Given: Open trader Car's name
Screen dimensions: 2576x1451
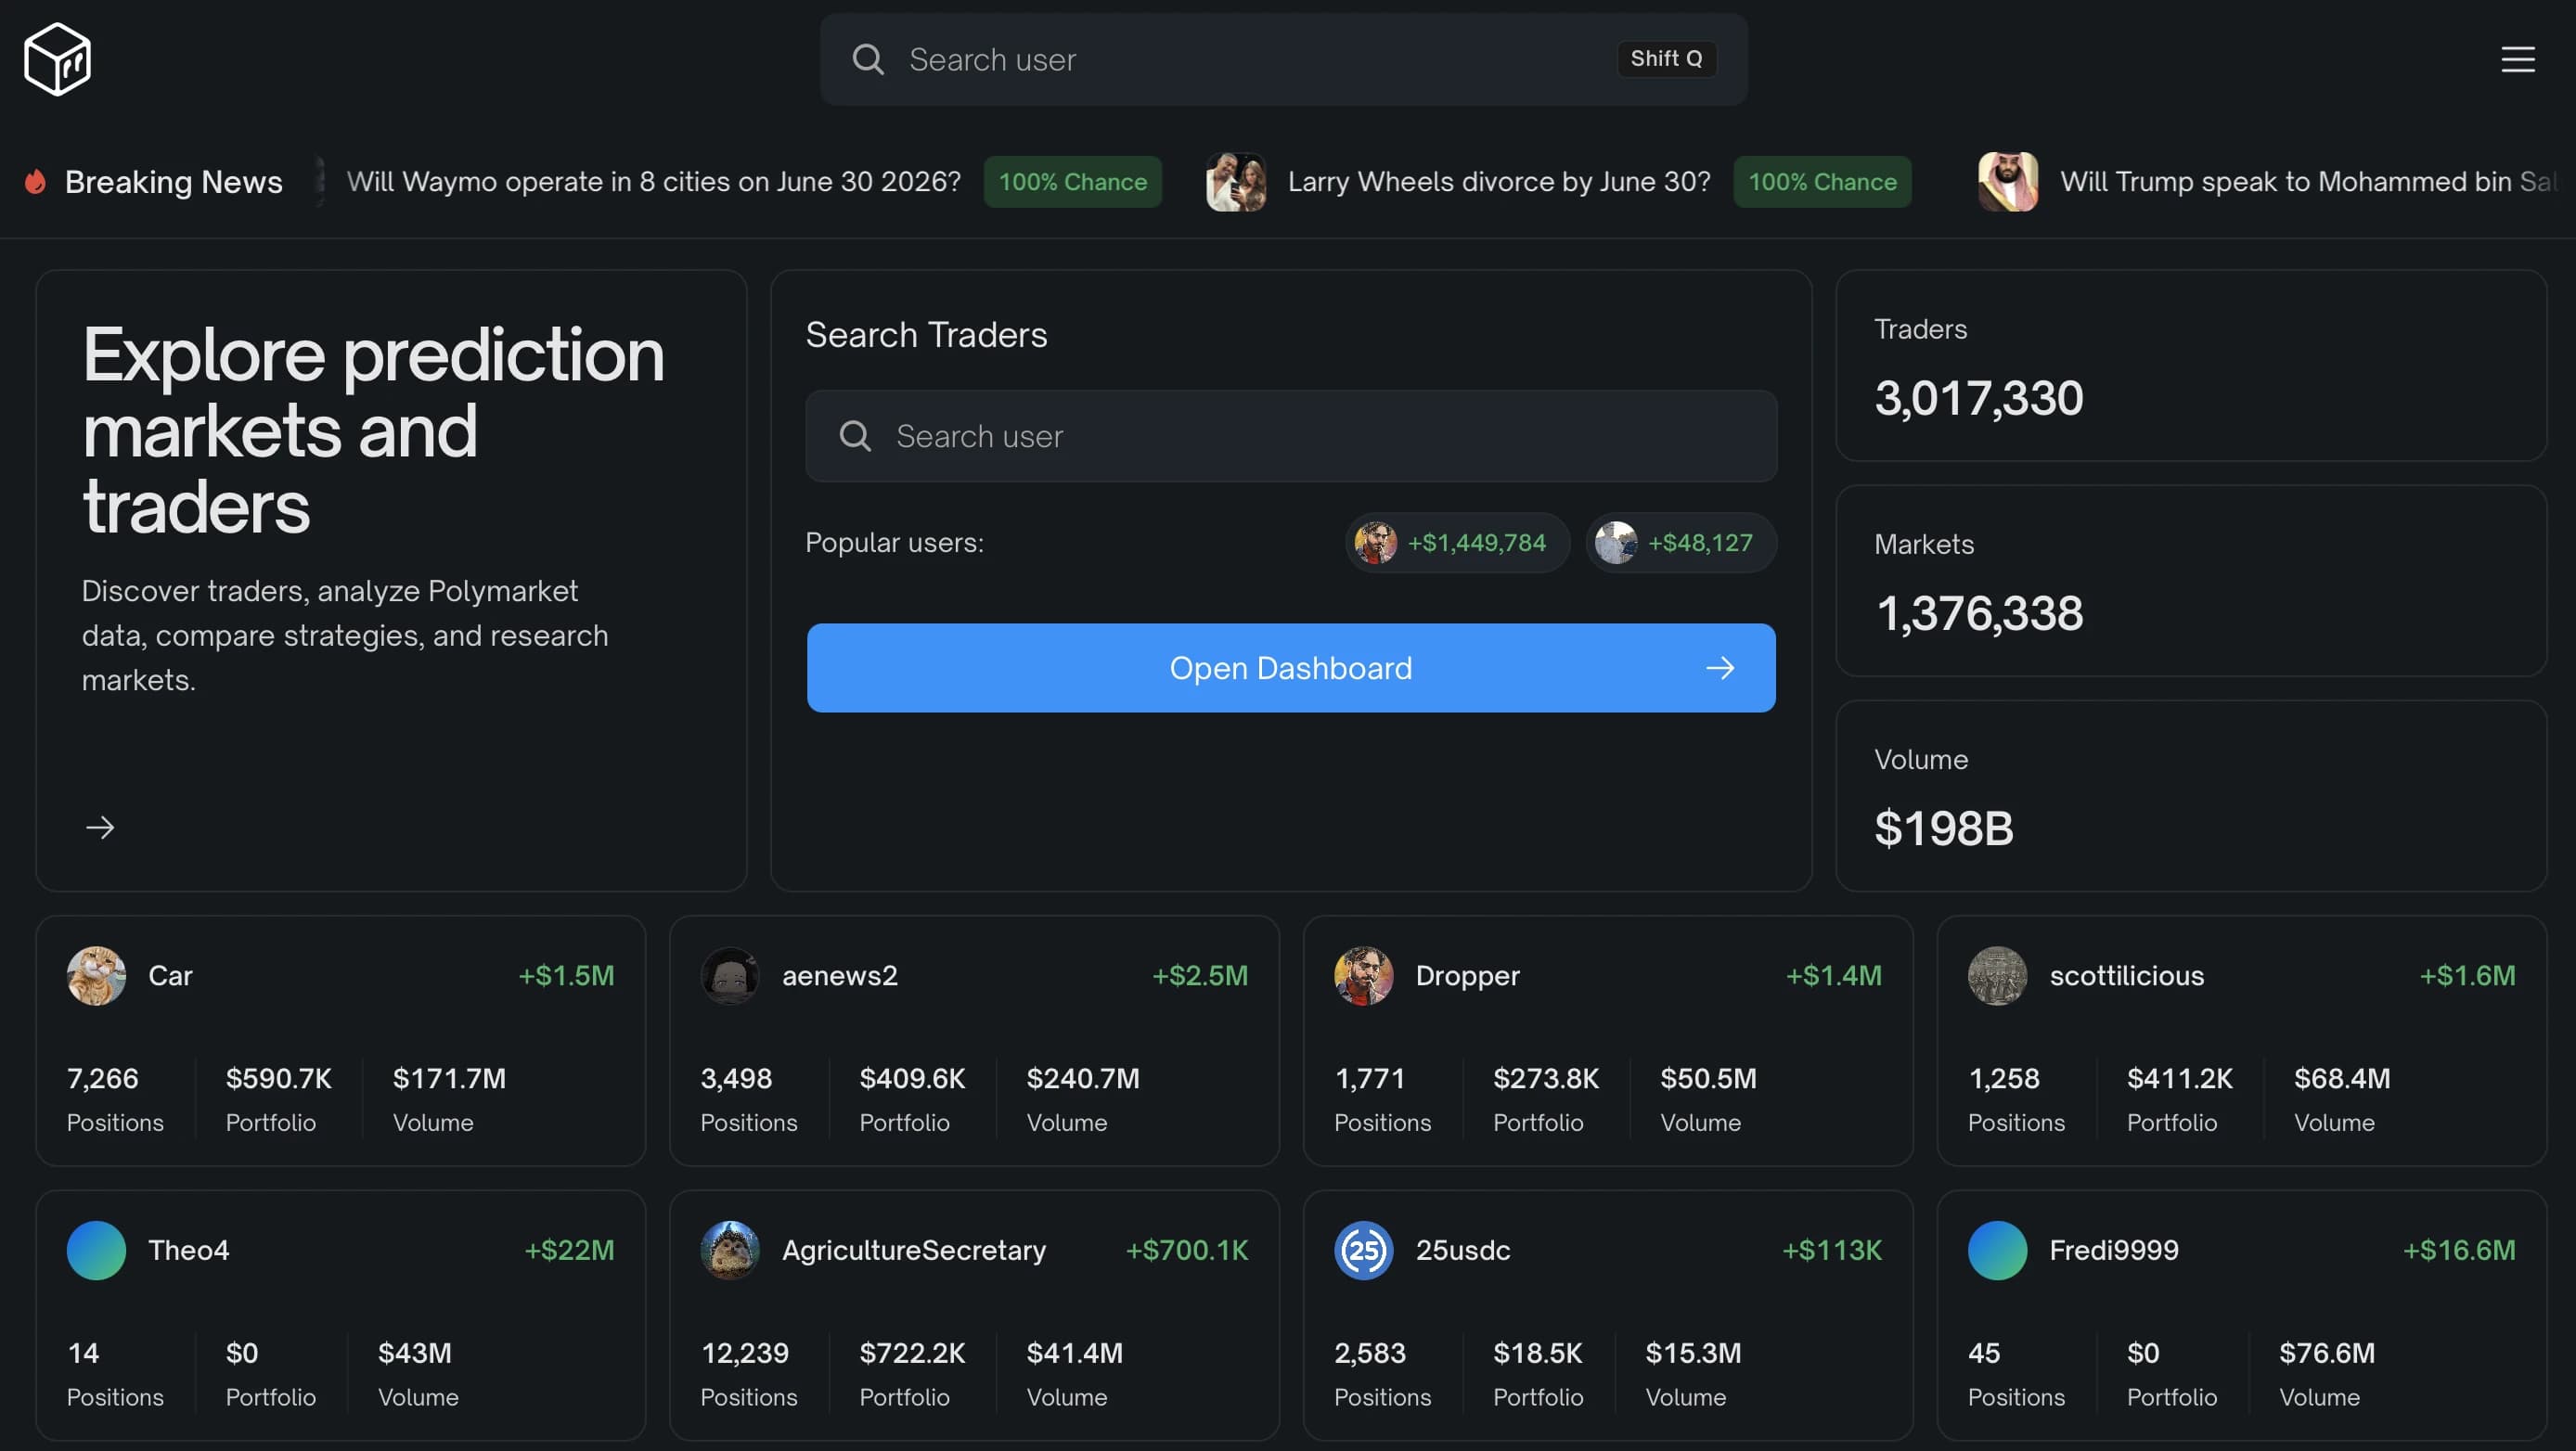Looking at the screenshot, I should click(170, 975).
